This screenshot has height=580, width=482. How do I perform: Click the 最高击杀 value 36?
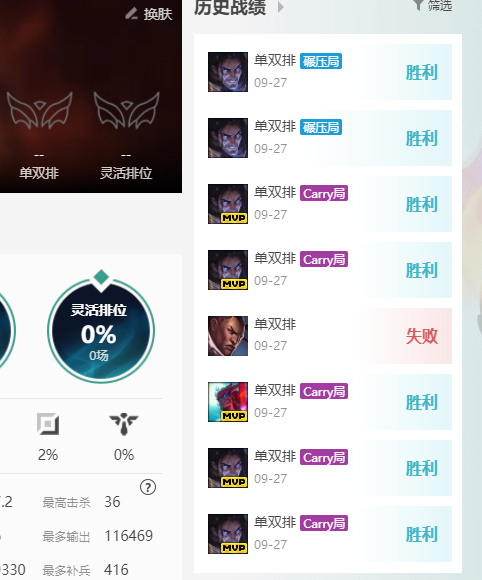tap(112, 502)
